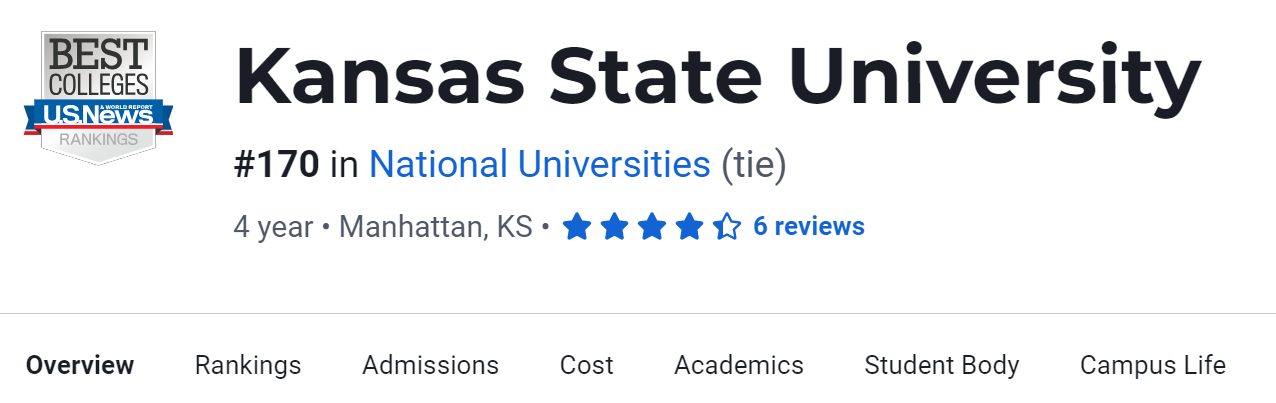View the Academics tab
The image size is (1276, 403).
click(x=738, y=366)
